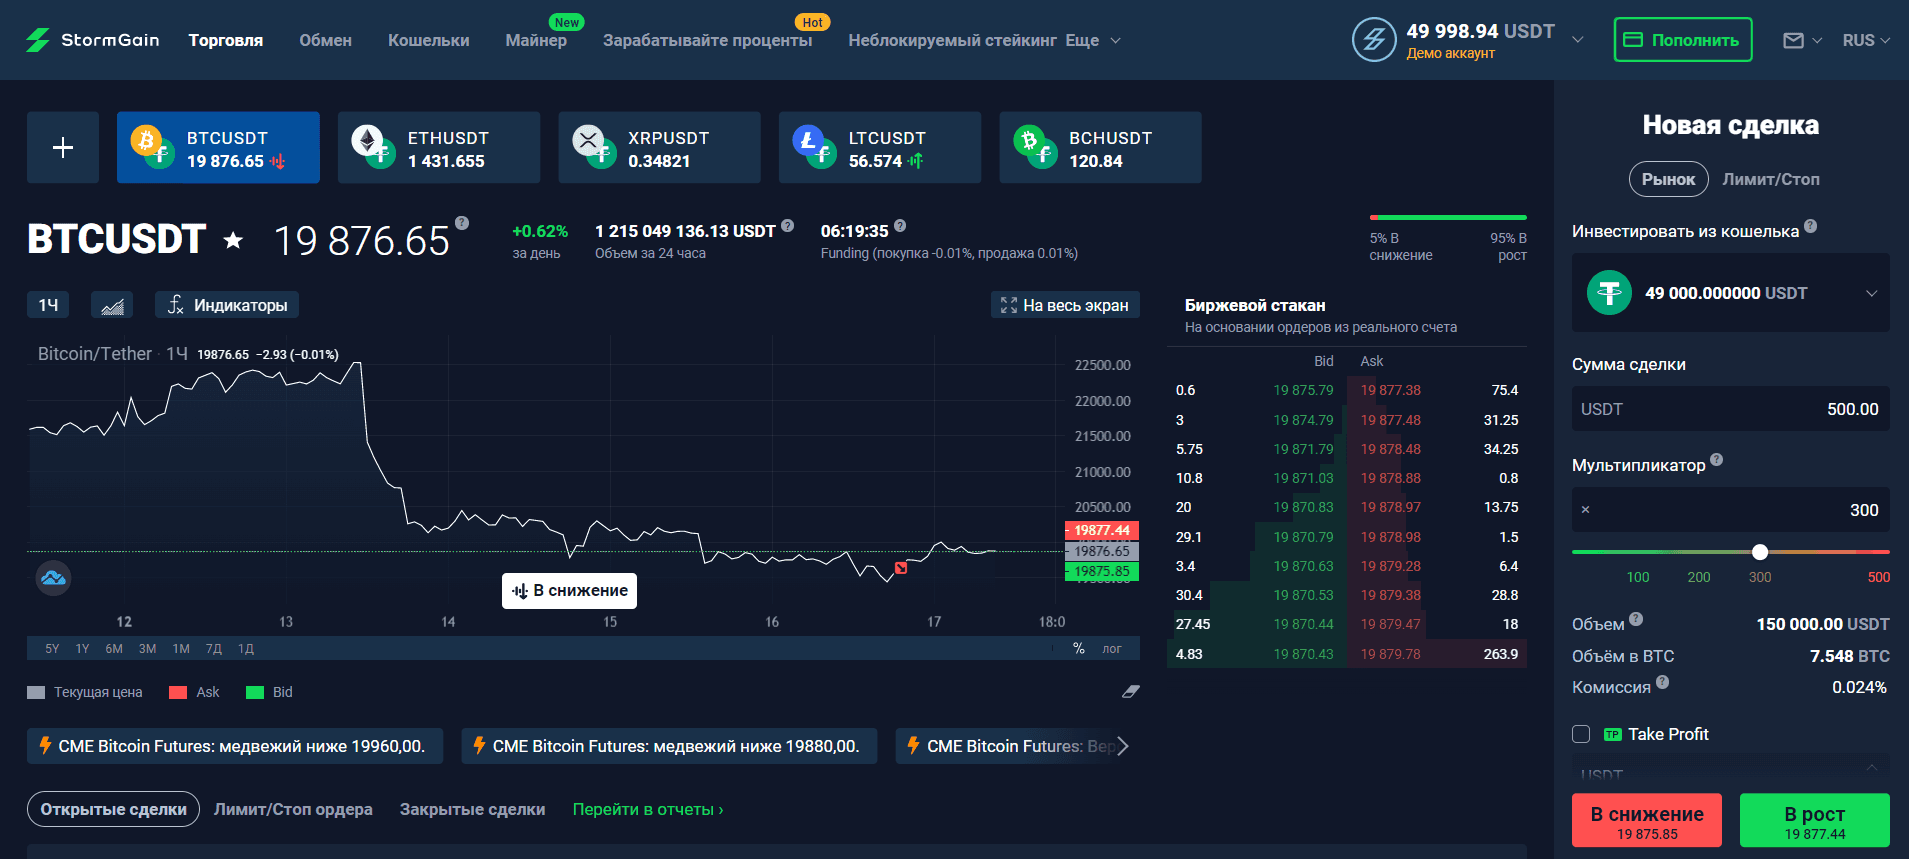This screenshot has height=859, width=1909.
Task: Open Индикаторы menu
Action: (x=227, y=305)
